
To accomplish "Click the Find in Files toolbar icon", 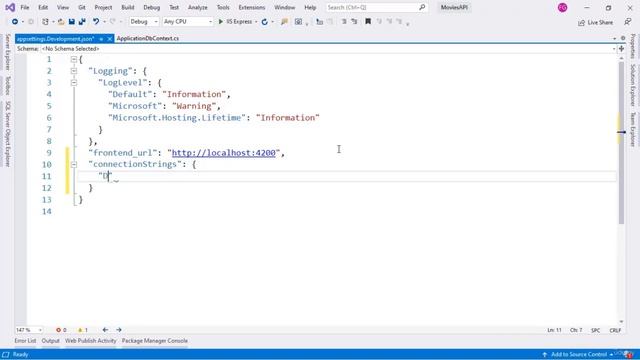I will [284, 22].
